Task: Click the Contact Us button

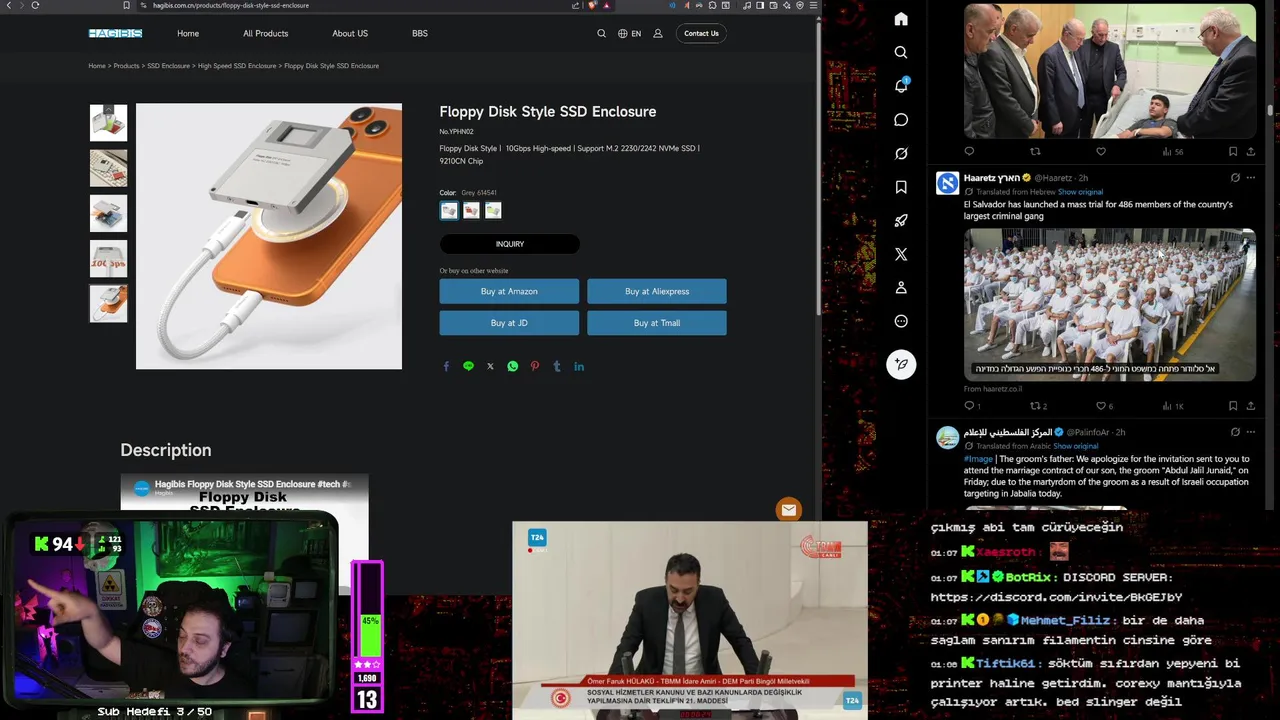Action: click(701, 33)
